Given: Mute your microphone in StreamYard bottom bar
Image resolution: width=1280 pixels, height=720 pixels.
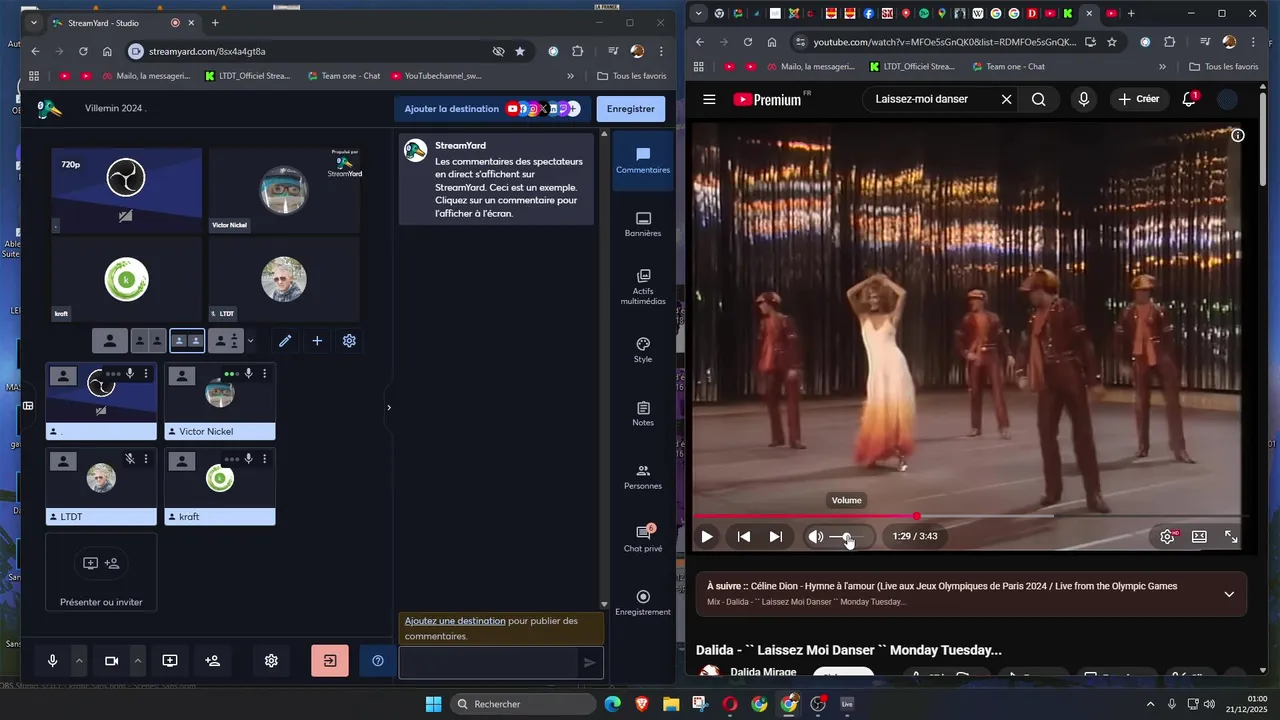Looking at the screenshot, I should (53, 661).
